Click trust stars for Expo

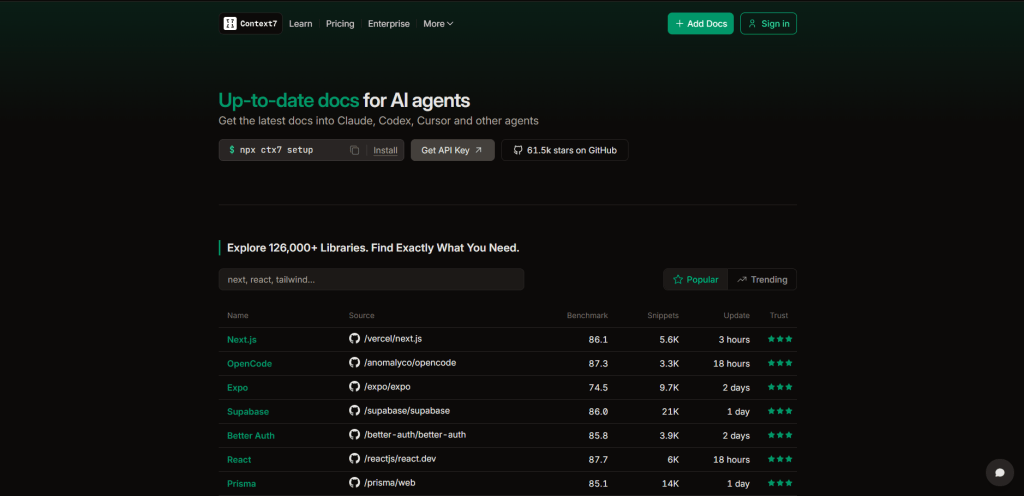coord(780,387)
